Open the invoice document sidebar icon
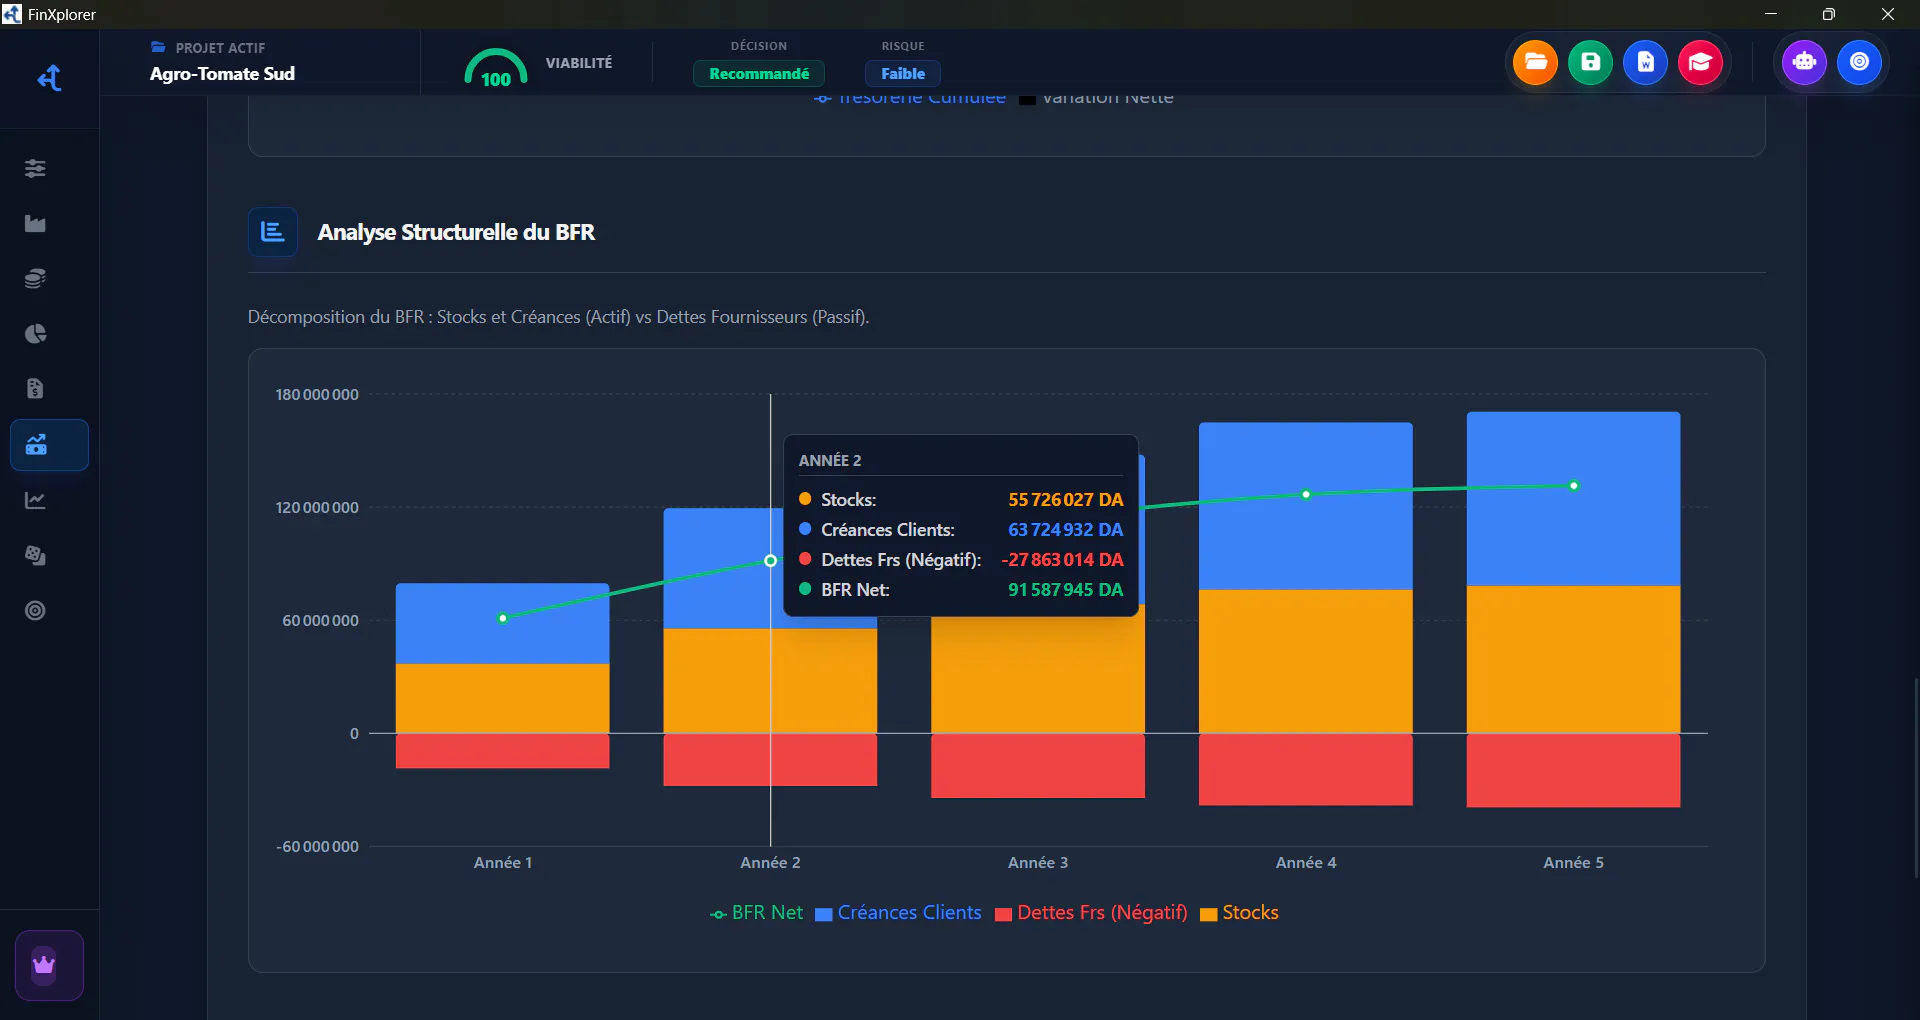Viewport: 1920px width, 1020px height. click(35, 388)
